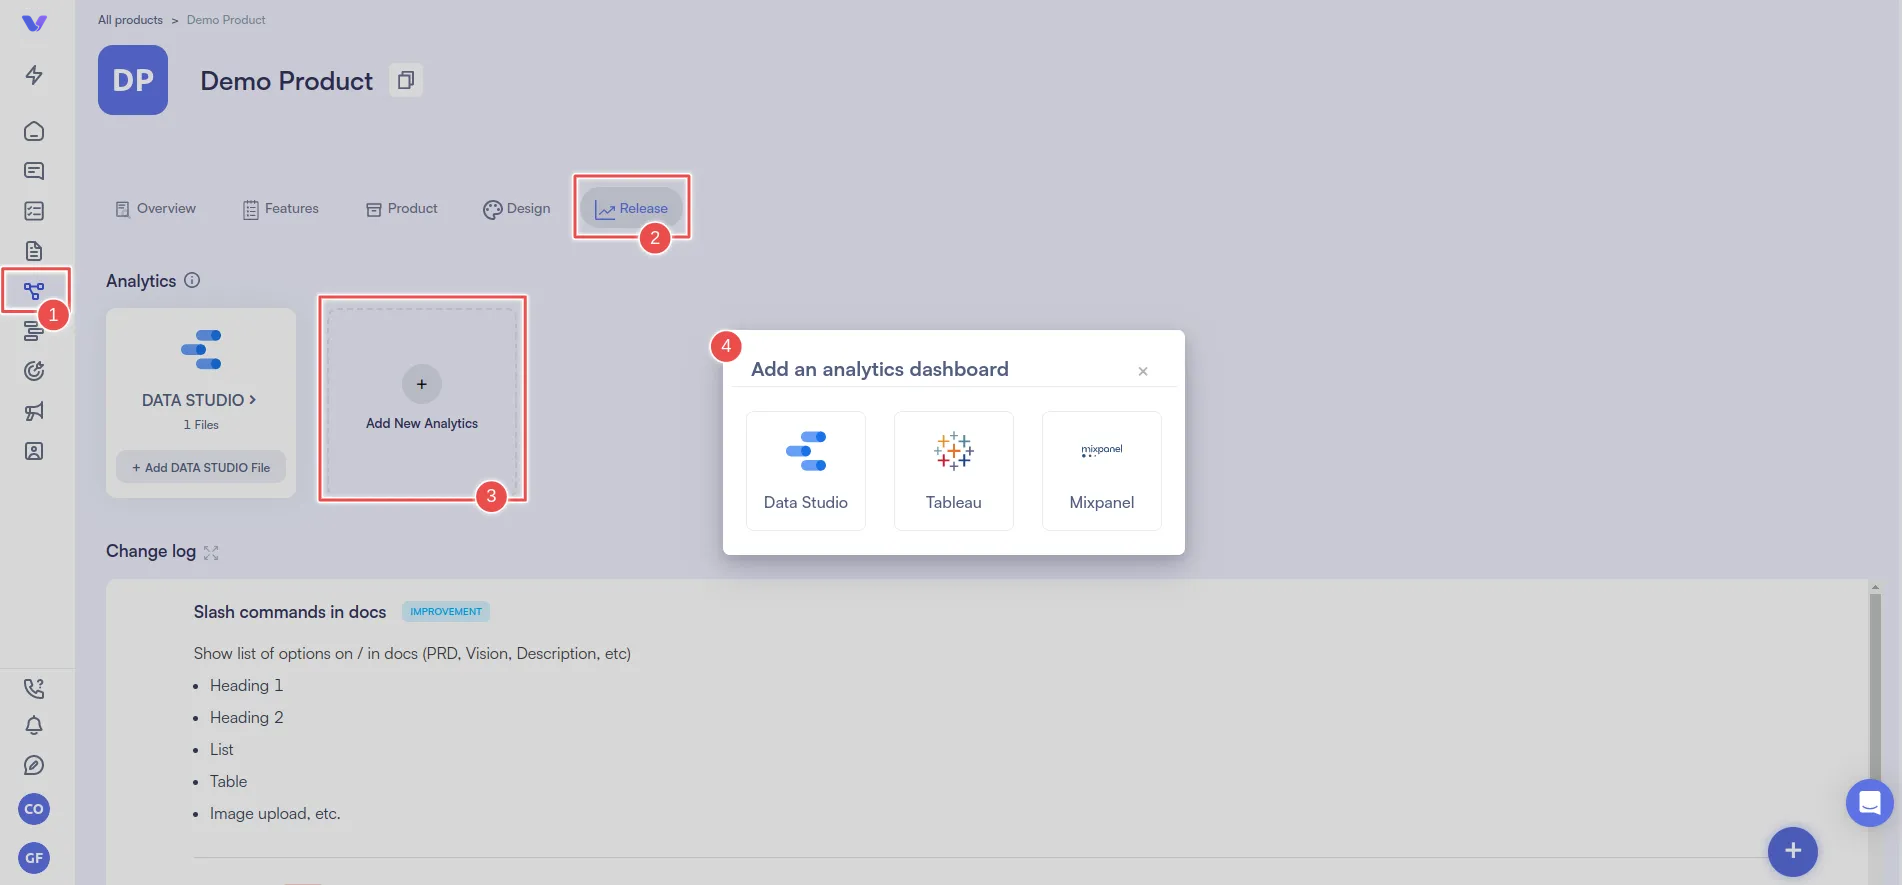Go to All products breadcrumb
Image resolution: width=1902 pixels, height=885 pixels.
click(x=130, y=20)
